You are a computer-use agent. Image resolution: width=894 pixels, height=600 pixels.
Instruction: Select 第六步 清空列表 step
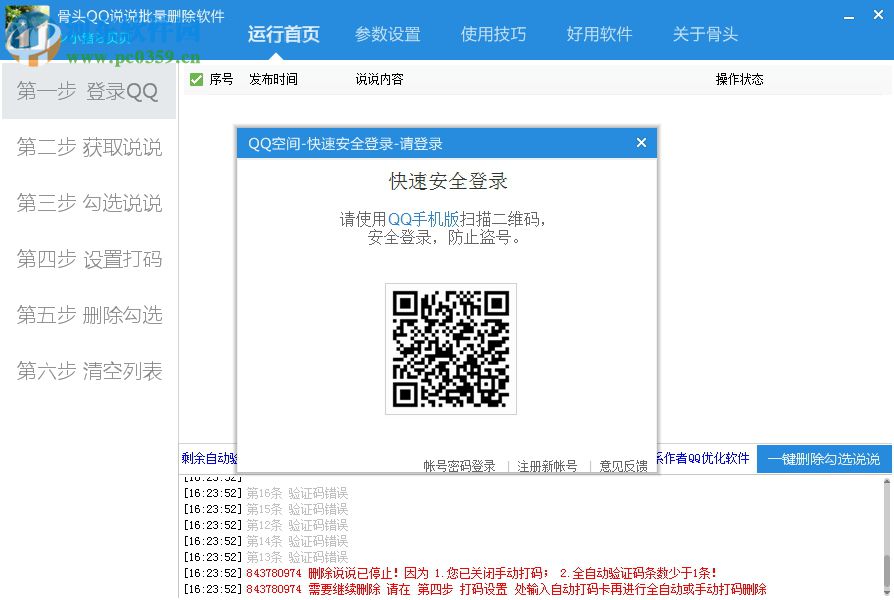point(88,371)
